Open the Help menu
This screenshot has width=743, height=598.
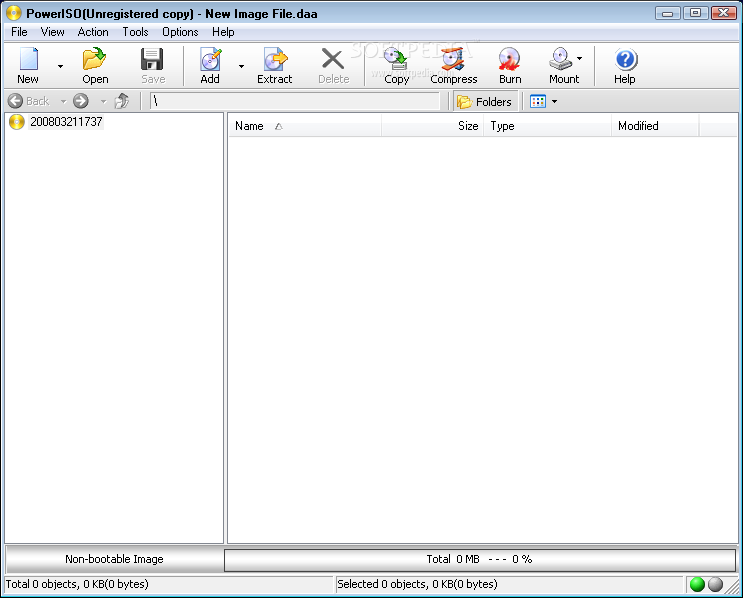click(223, 32)
